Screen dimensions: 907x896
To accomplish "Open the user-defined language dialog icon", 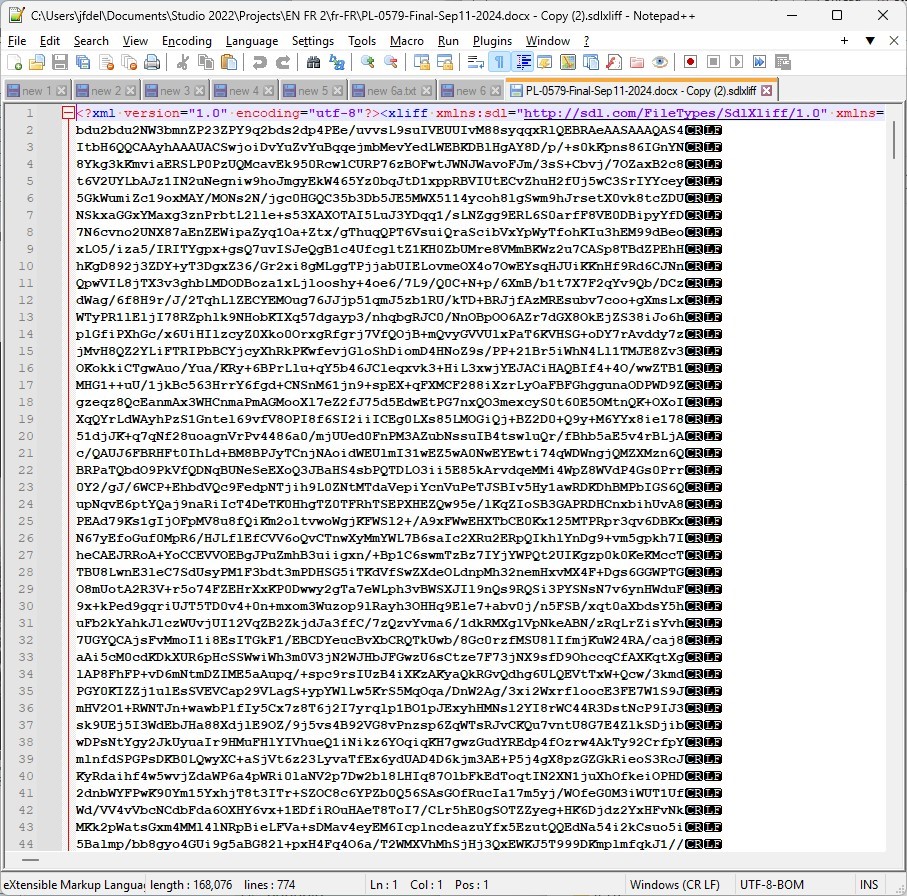I will pyautogui.click(x=545, y=62).
